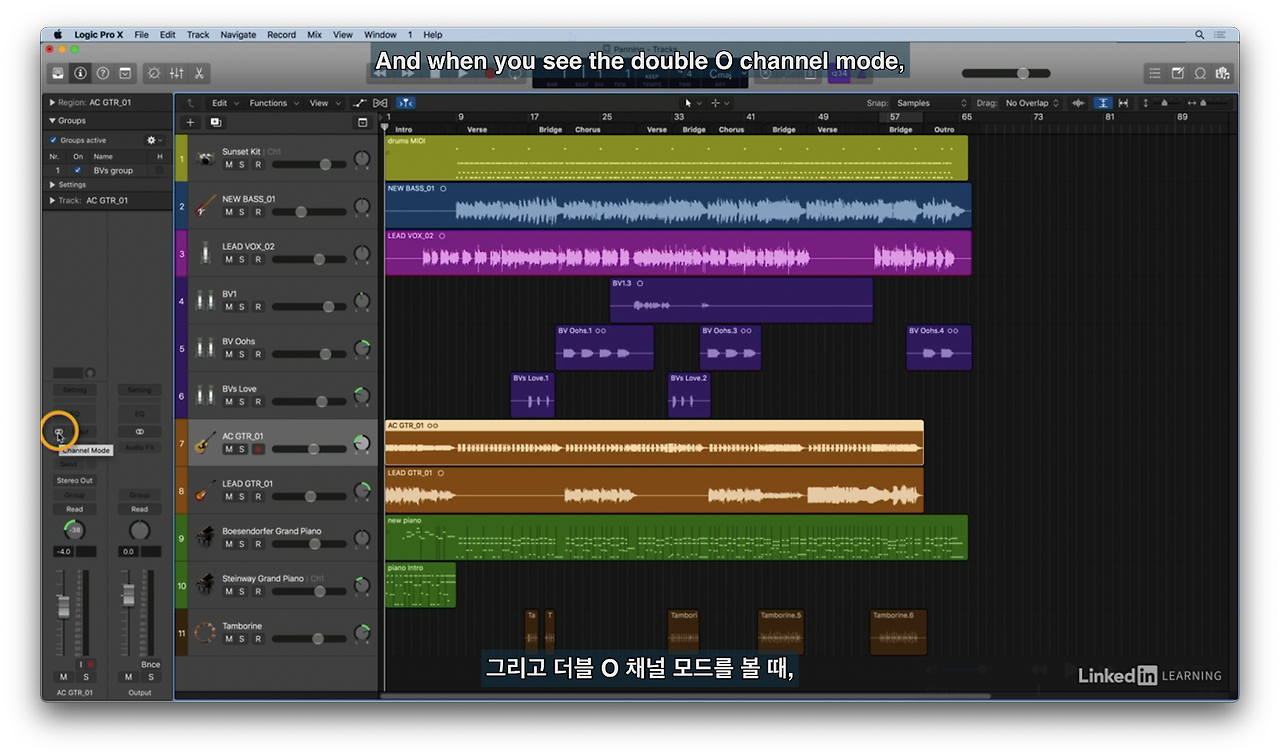Toggle global tracks button in track header

[362, 122]
